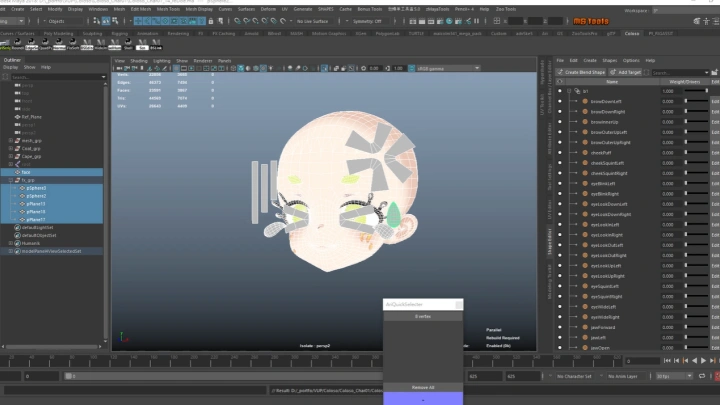Viewport: 720px width, 405px height.
Task: Click the IPR render clapperboard icon
Action: pos(431,21)
